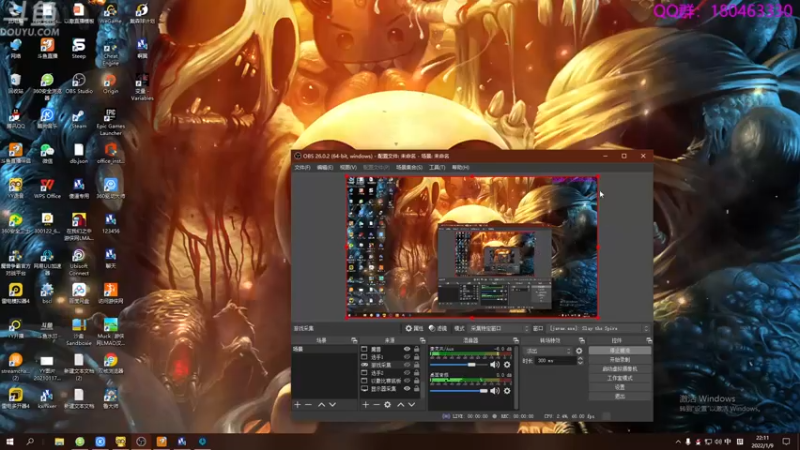Toggle lock on 选手1 source
The width and height of the screenshot is (800, 450).
416,357
